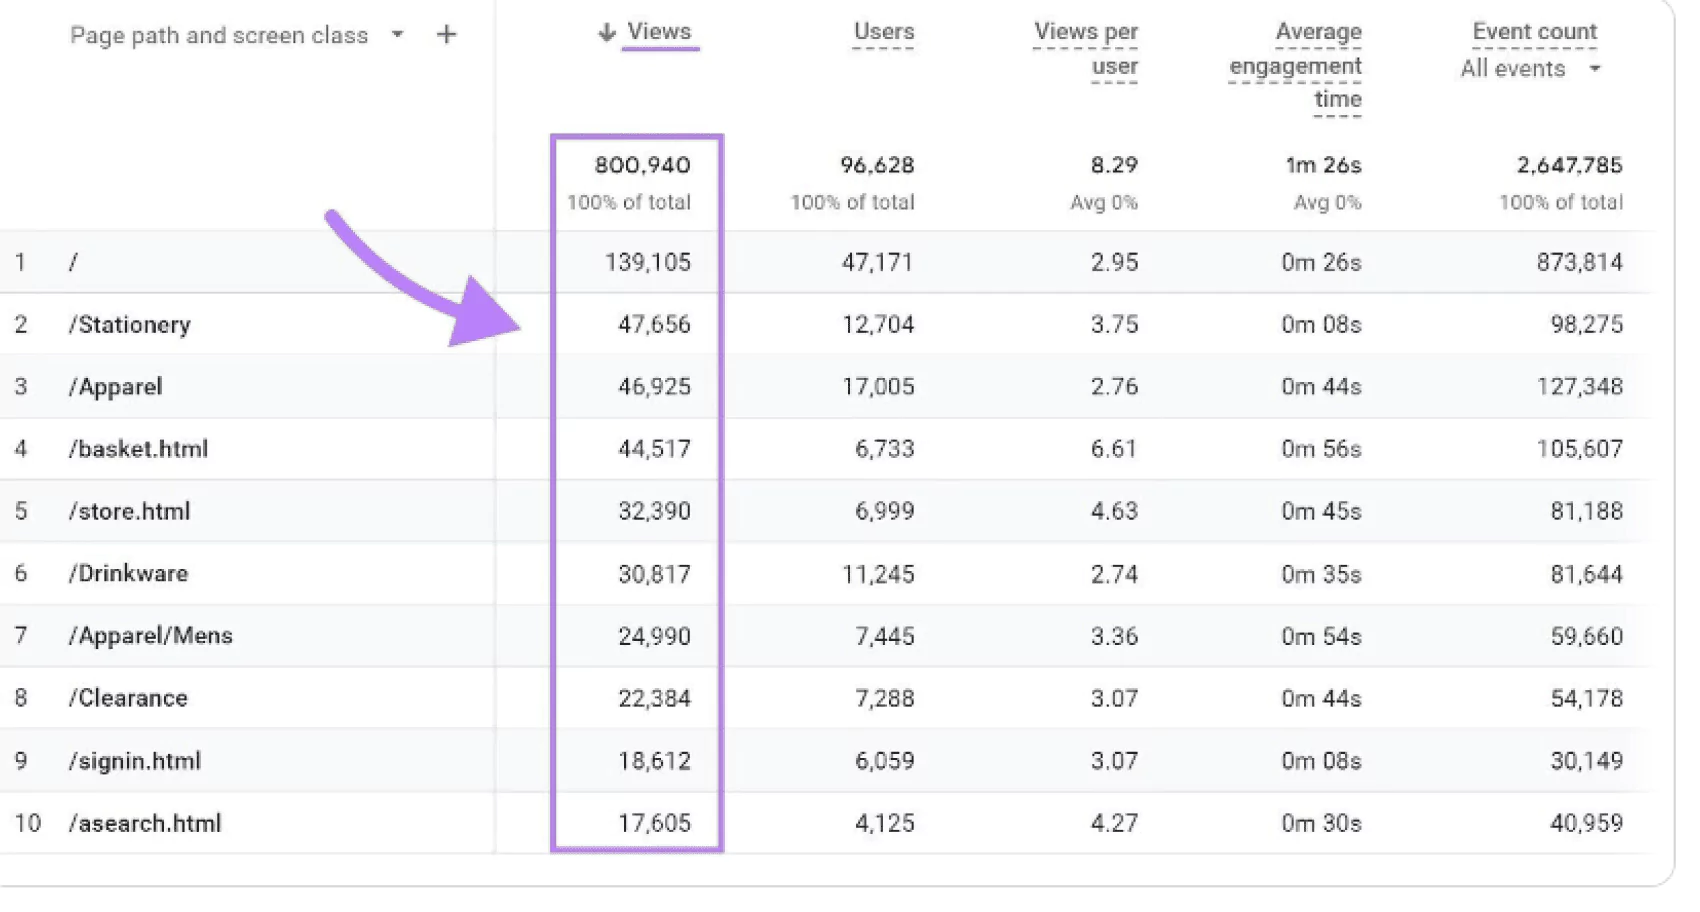This screenshot has height=912, width=1700.
Task: Click the root / homepage row
Action: [71, 261]
